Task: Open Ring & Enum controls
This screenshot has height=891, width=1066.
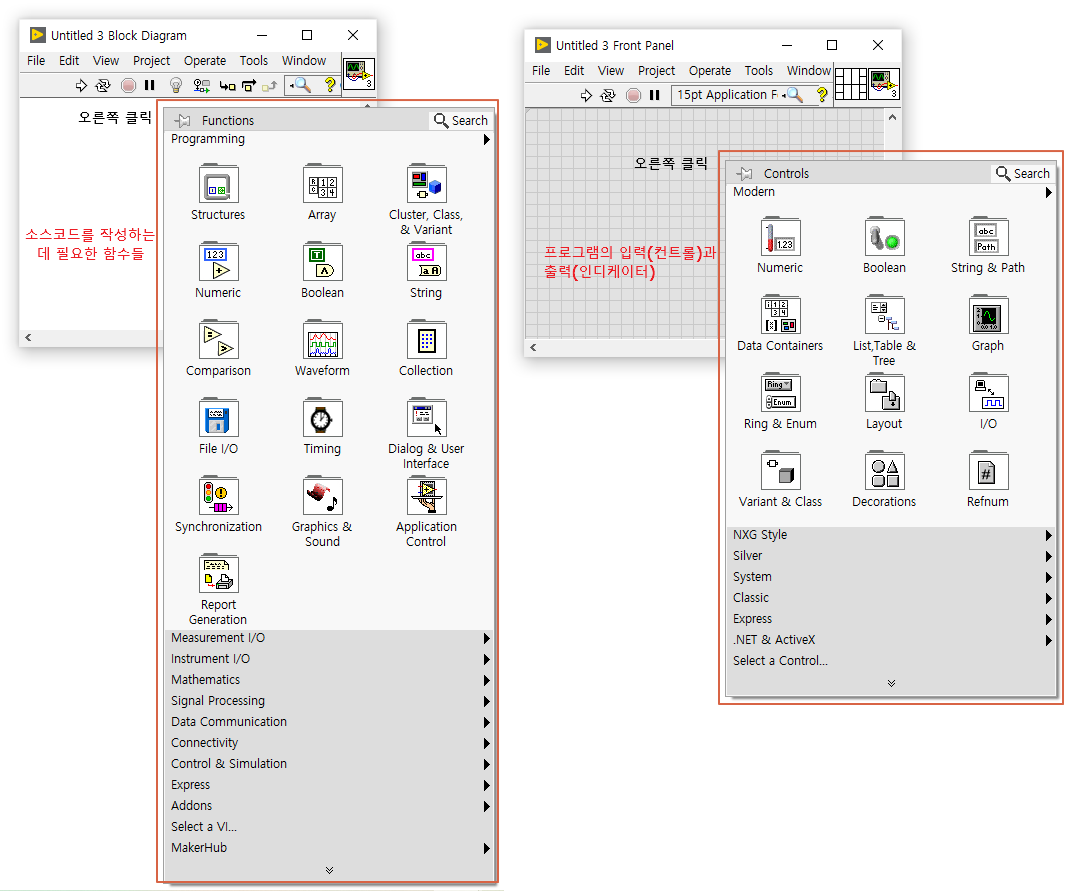Action: pyautogui.click(x=780, y=394)
